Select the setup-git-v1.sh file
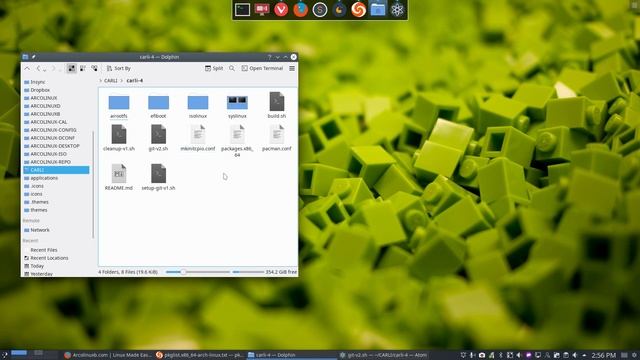Screen dimensions: 640x360 pos(158,177)
